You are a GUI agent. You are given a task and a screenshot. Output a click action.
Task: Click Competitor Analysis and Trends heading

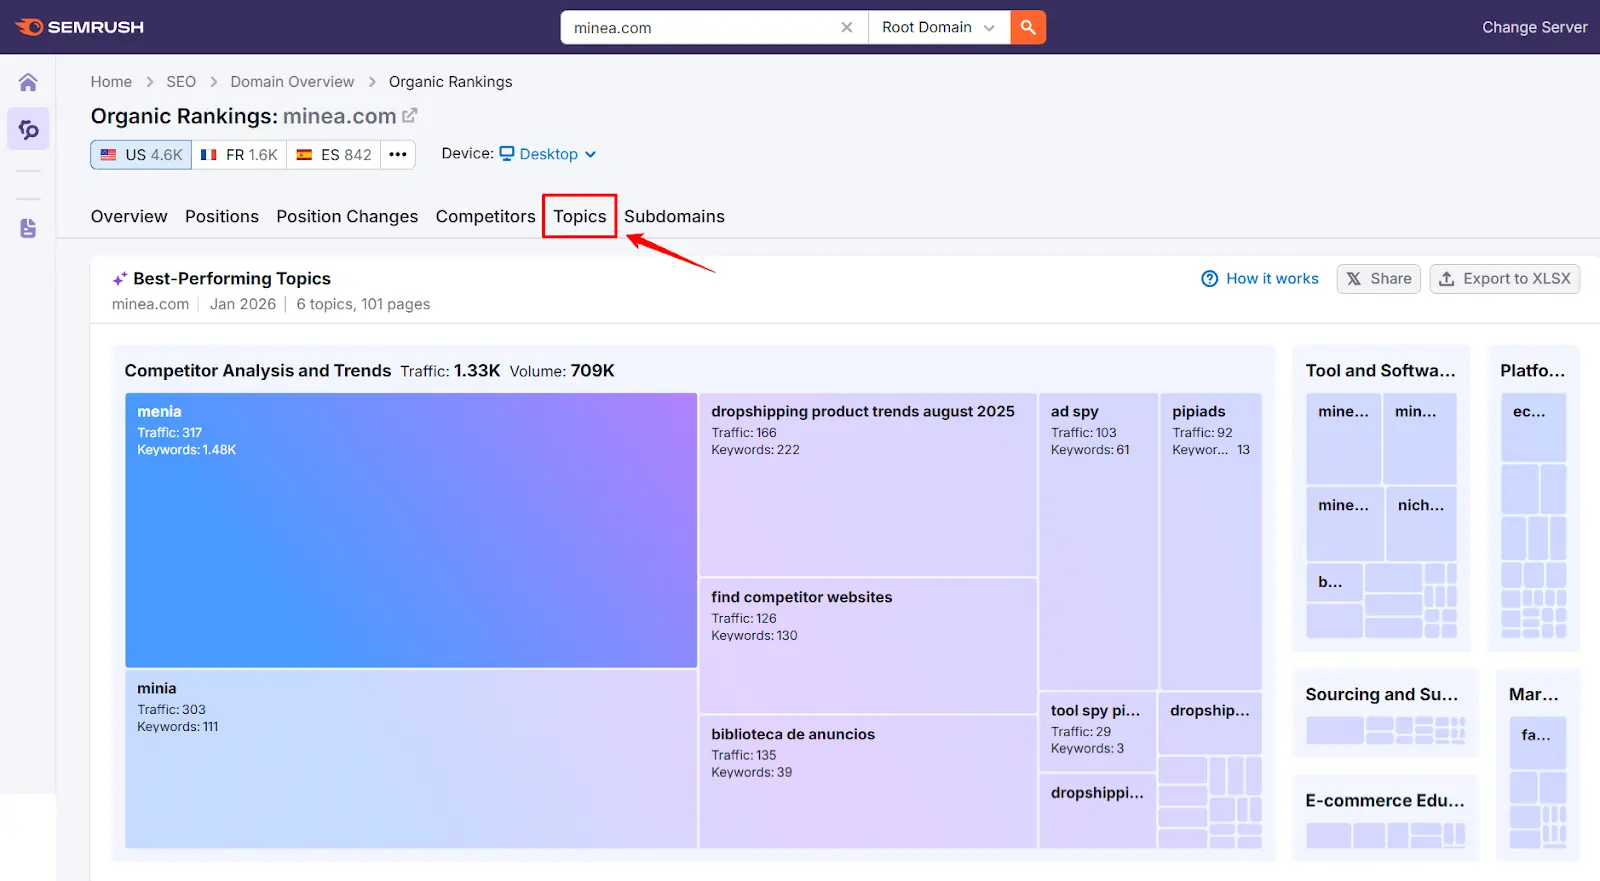258,370
